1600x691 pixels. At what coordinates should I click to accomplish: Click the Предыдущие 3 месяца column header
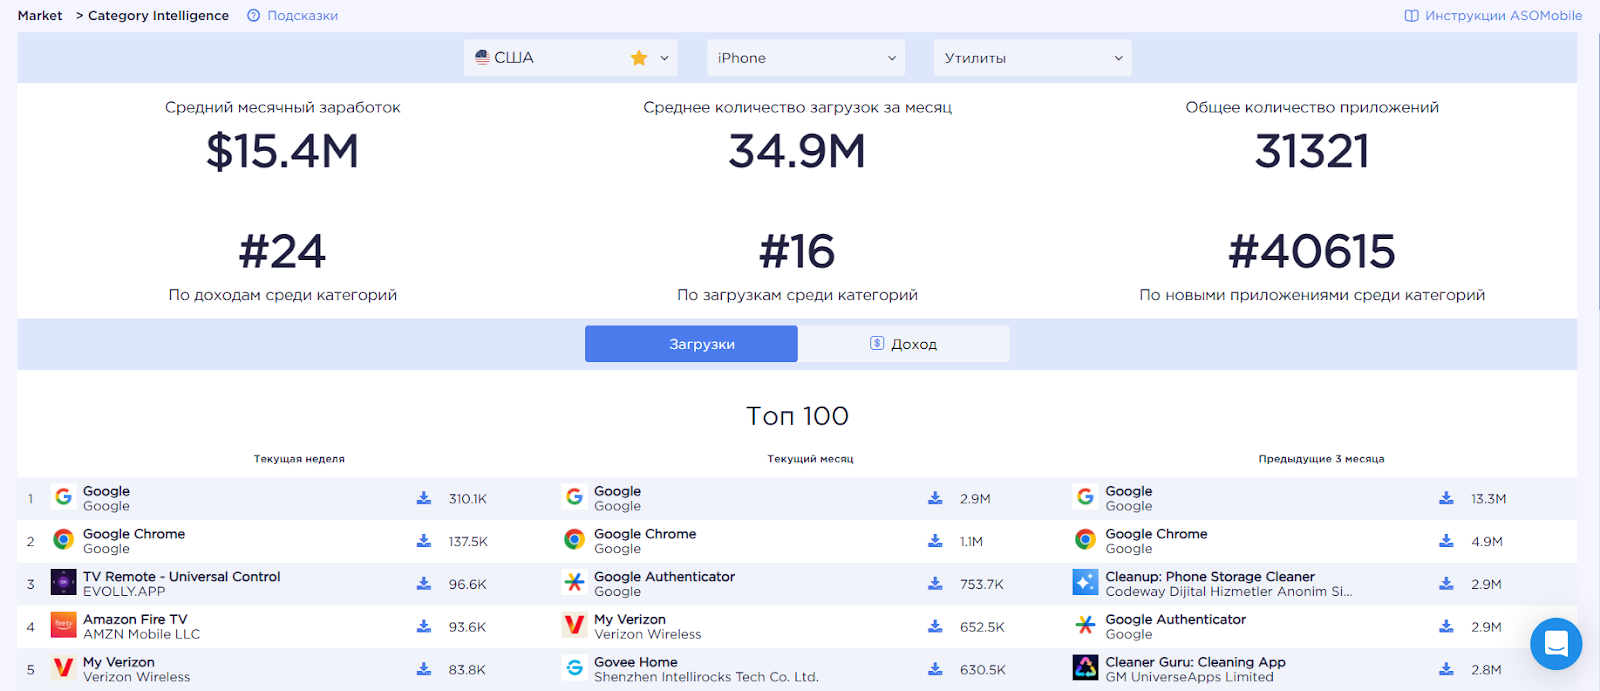1321,459
